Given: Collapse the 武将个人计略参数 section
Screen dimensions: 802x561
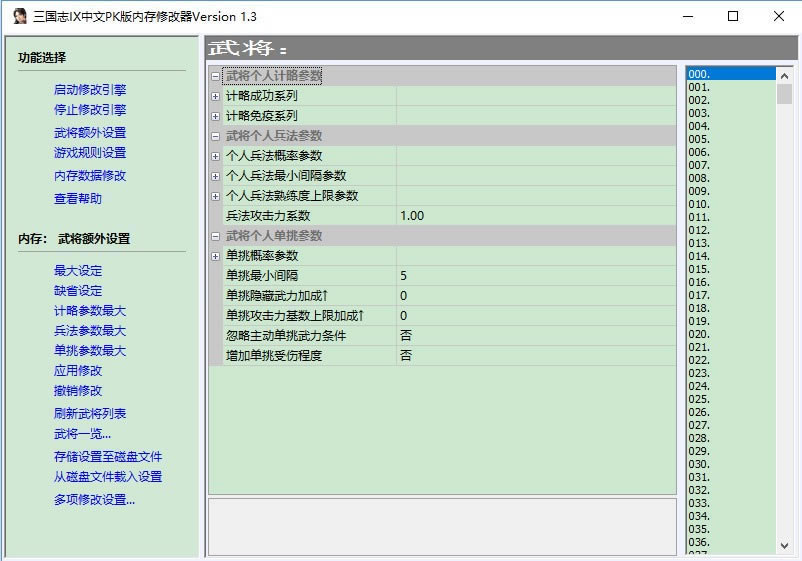Looking at the screenshot, I should pos(216,76).
